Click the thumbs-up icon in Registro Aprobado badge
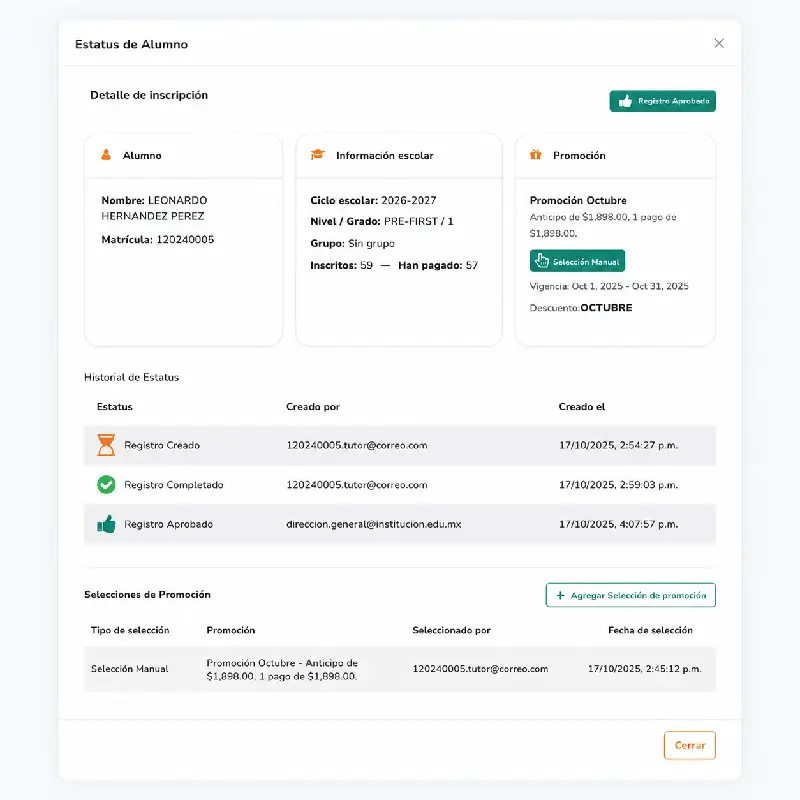The width and height of the screenshot is (800, 800). click(x=625, y=101)
